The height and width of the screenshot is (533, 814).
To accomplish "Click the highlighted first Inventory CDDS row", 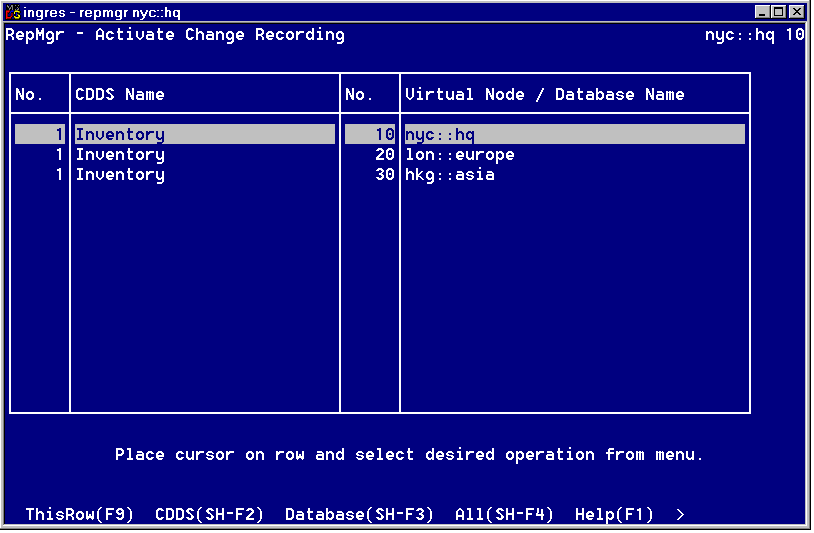I will 120,134.
